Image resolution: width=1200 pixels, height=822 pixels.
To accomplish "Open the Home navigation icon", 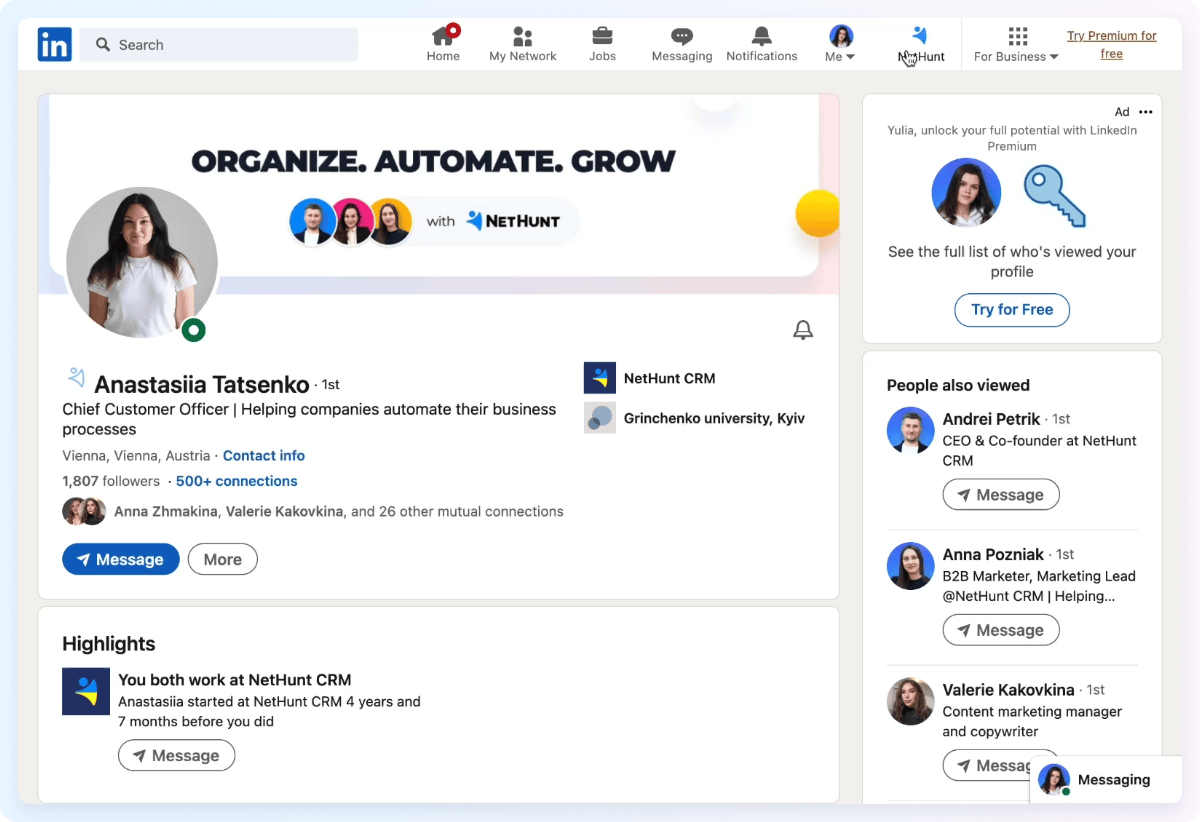I will click(x=444, y=36).
